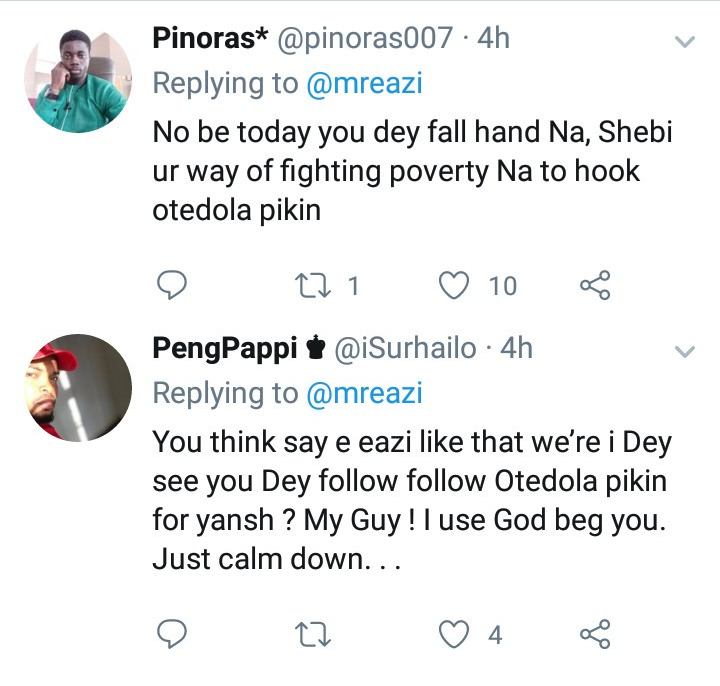Like the Pinoras* tweet

point(456,286)
